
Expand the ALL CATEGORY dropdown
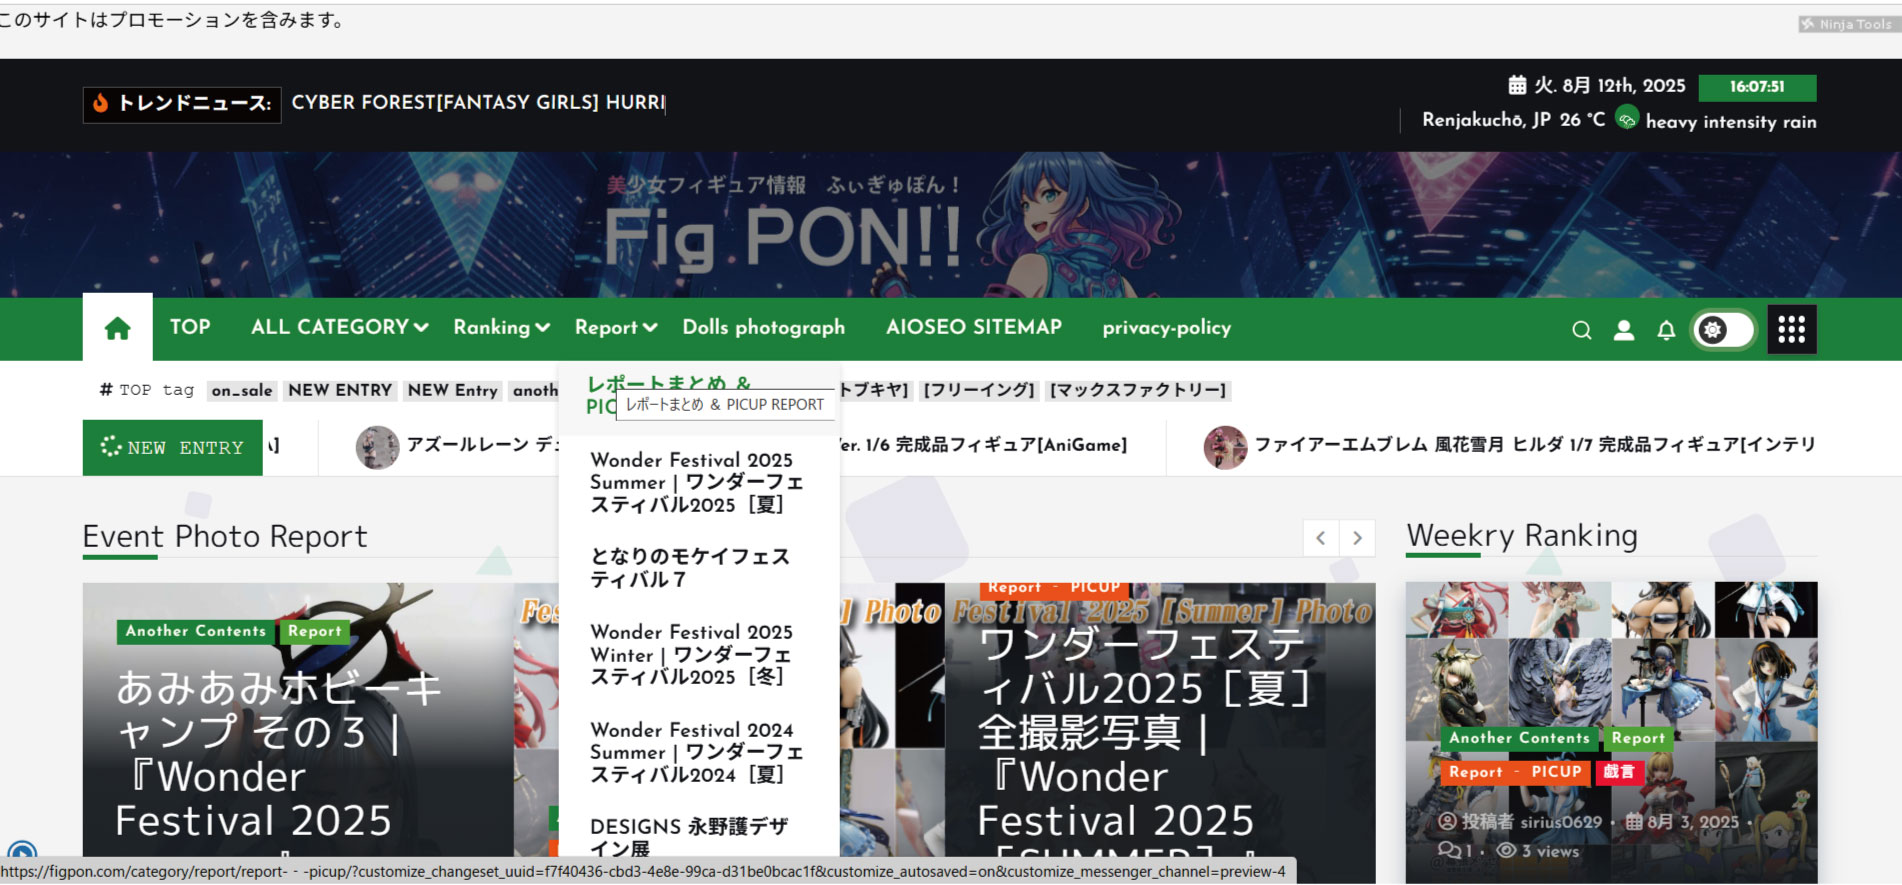(339, 327)
